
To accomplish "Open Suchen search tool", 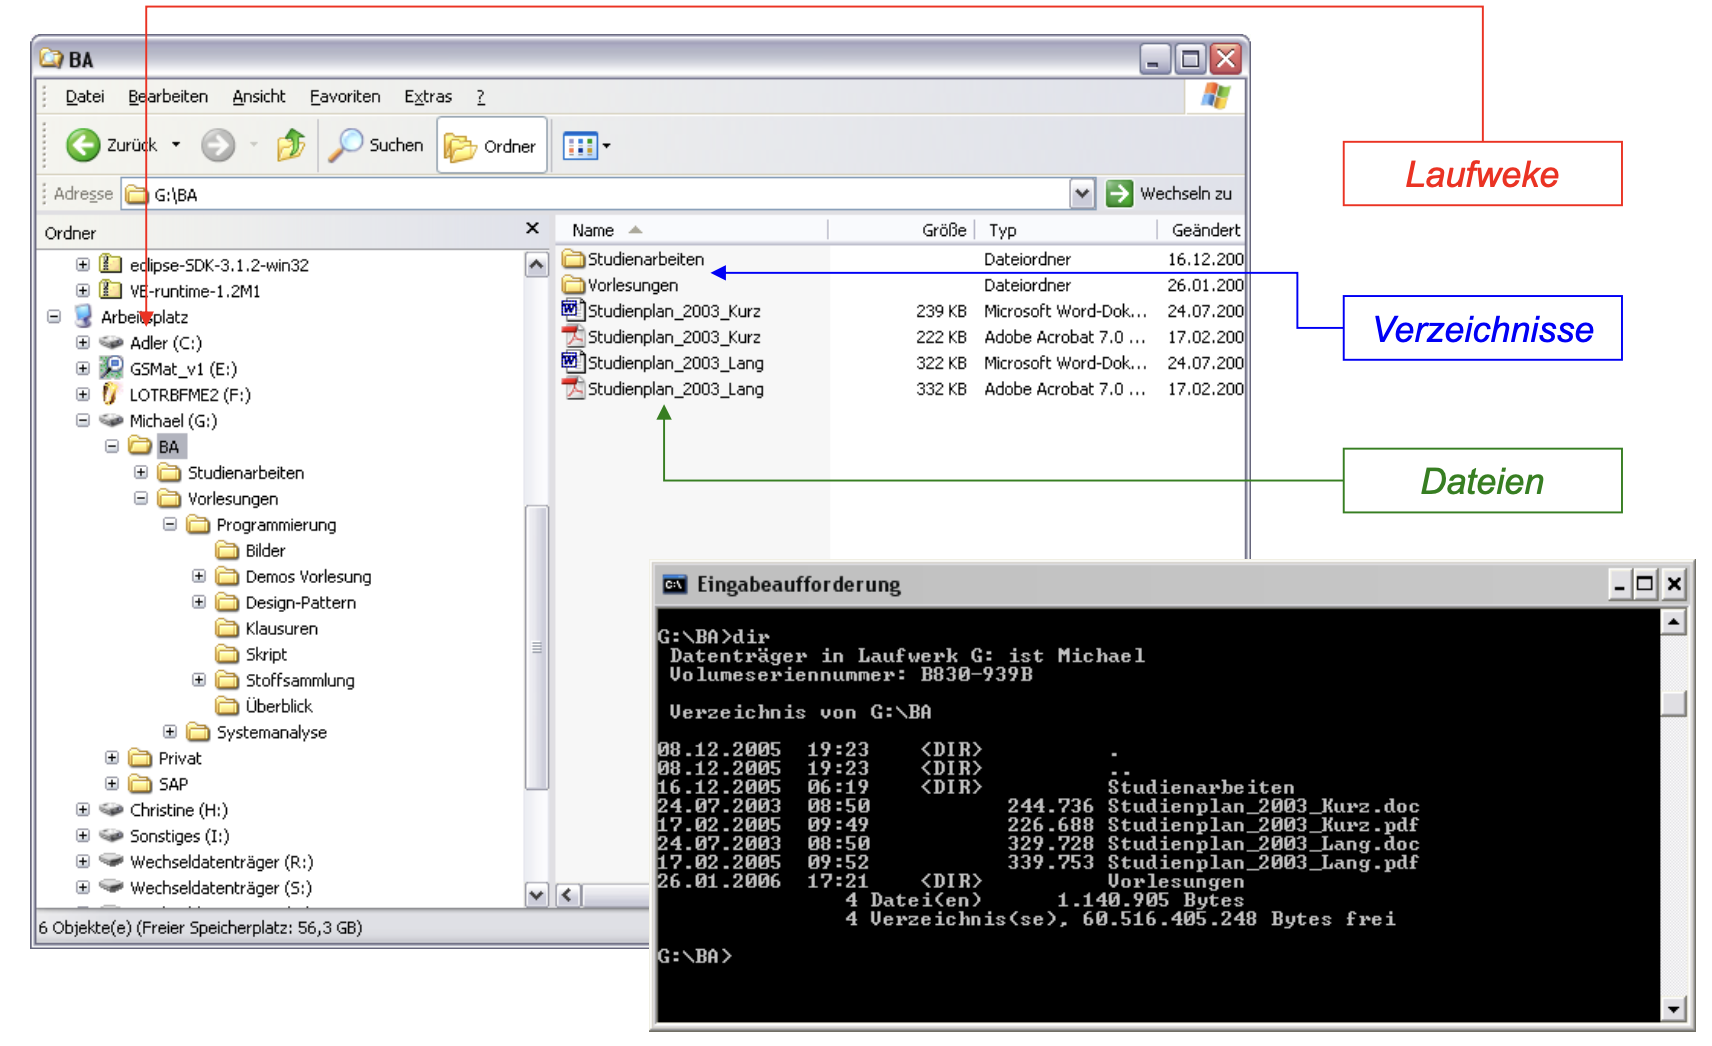I will 376,145.
